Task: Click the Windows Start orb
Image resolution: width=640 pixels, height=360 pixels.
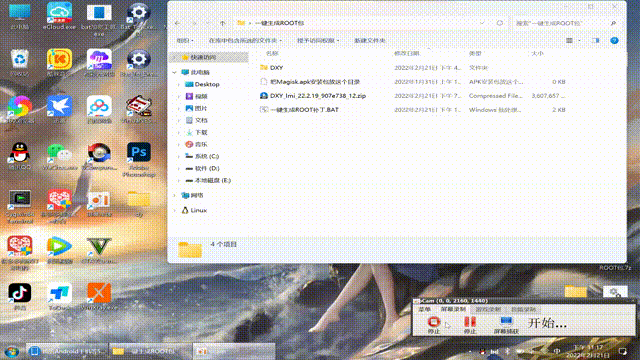Action: point(12,351)
